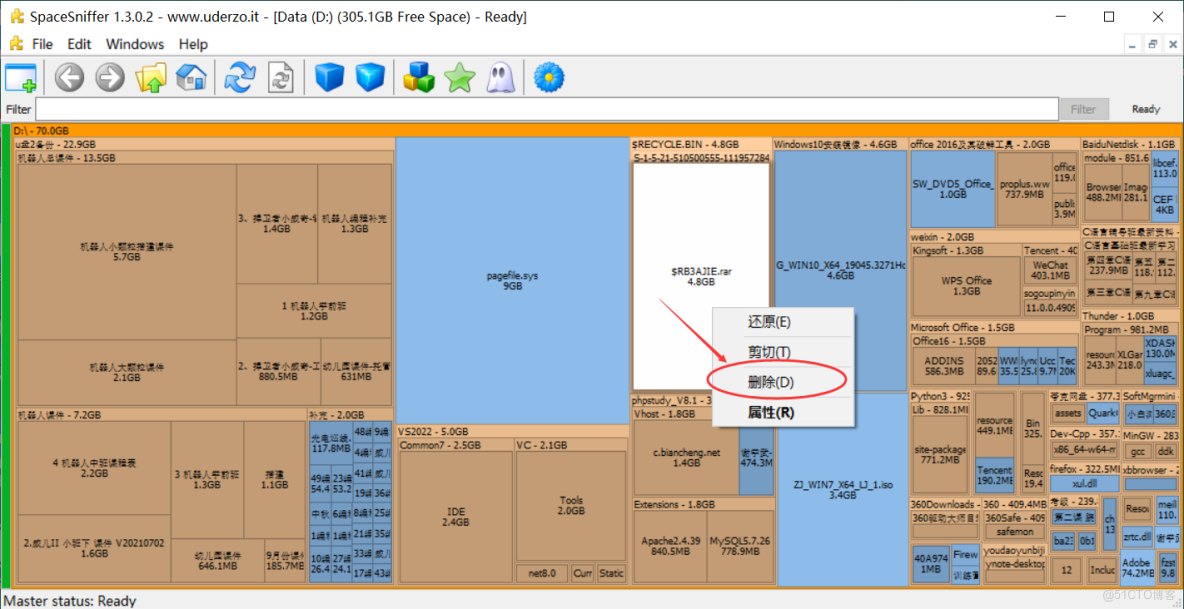The width and height of the screenshot is (1184, 609).
Task: Select the c.biancheng.net 1.4GB block
Action: (x=686, y=458)
